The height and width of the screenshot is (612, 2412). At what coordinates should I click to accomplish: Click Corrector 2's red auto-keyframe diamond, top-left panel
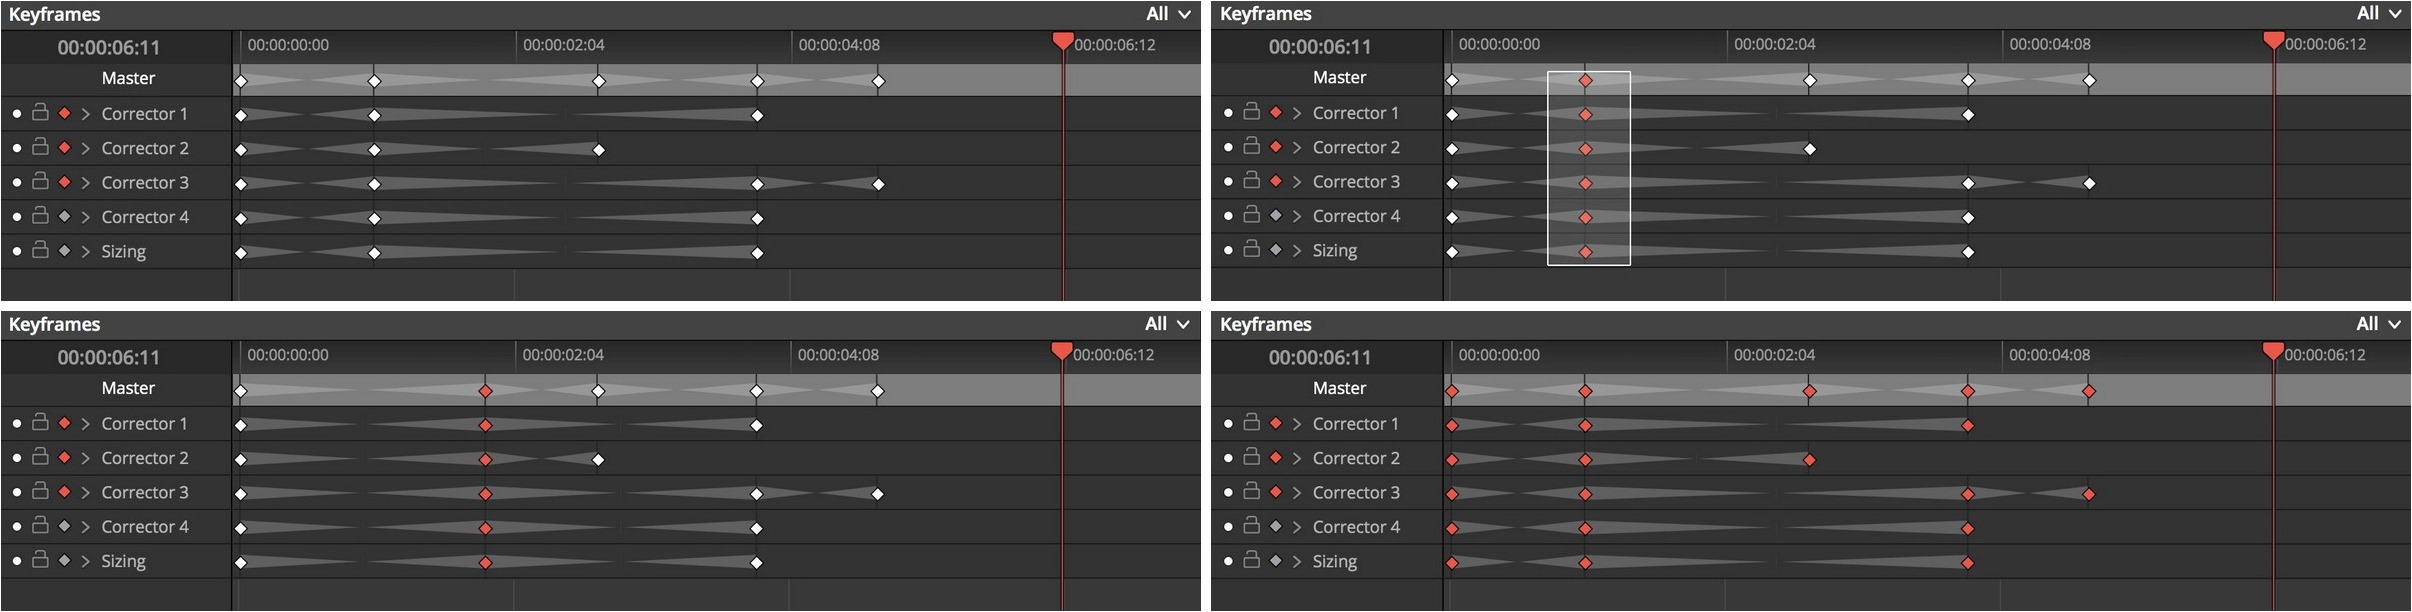(x=64, y=148)
